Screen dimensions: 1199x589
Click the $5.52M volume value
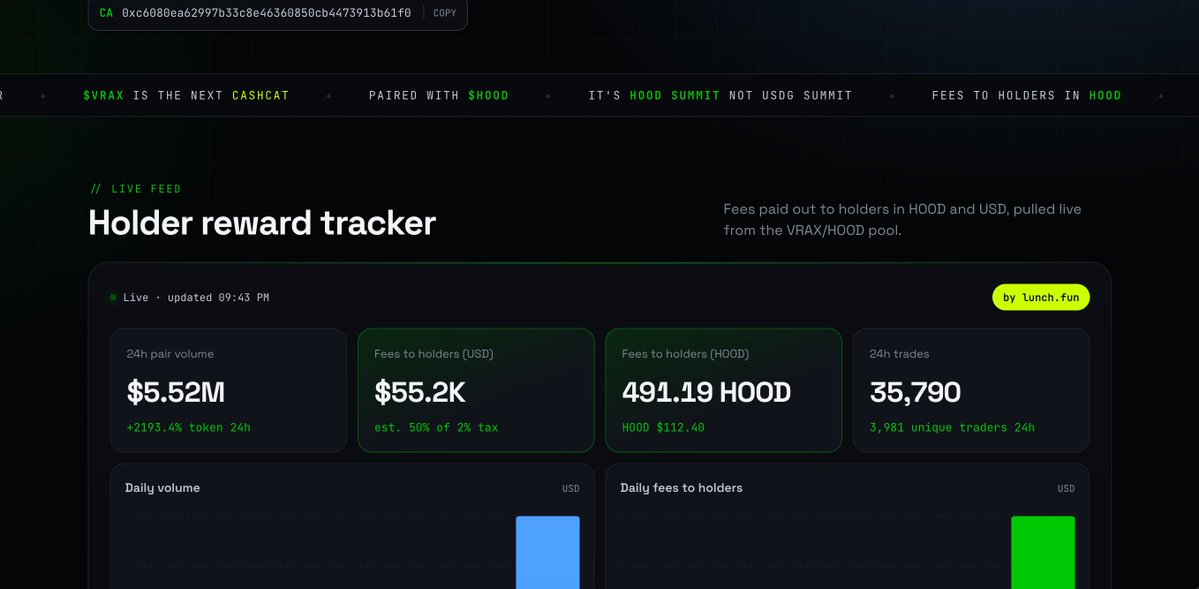(x=176, y=392)
